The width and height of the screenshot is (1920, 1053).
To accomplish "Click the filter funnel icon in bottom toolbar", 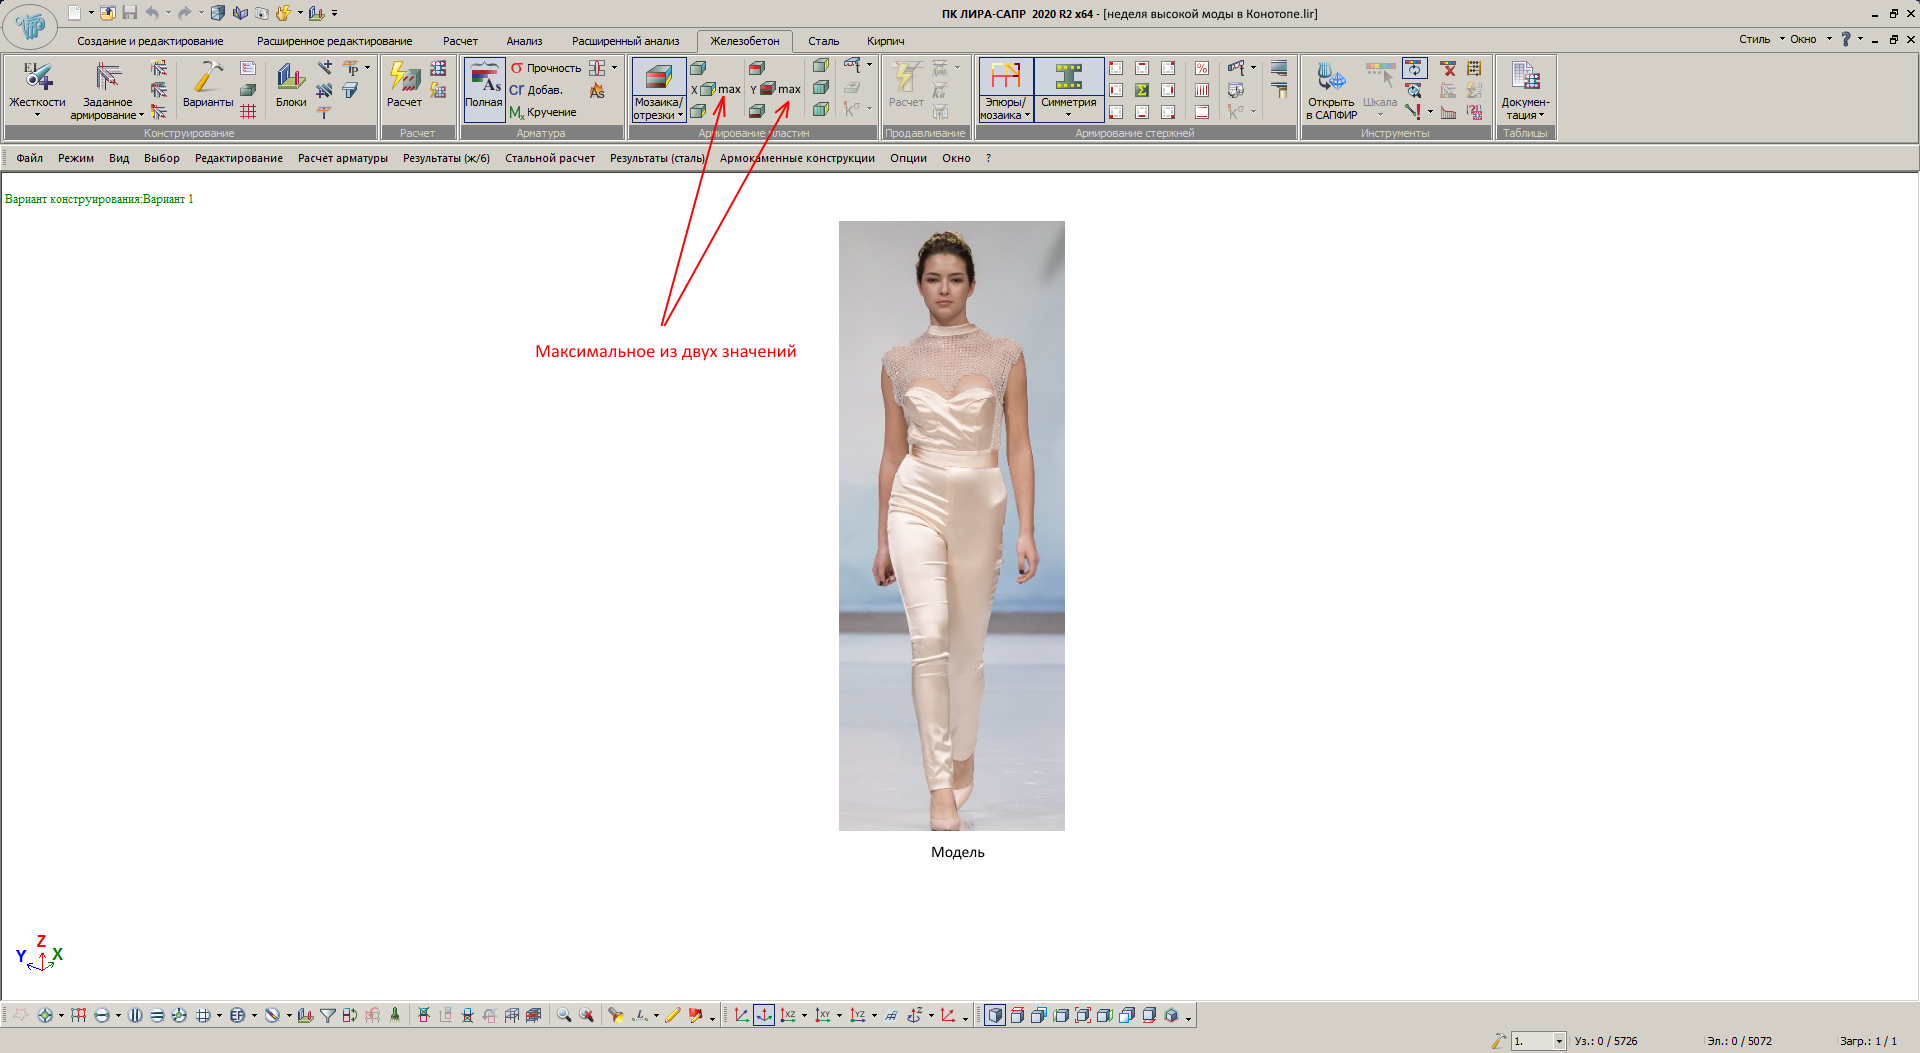I will 327,1015.
